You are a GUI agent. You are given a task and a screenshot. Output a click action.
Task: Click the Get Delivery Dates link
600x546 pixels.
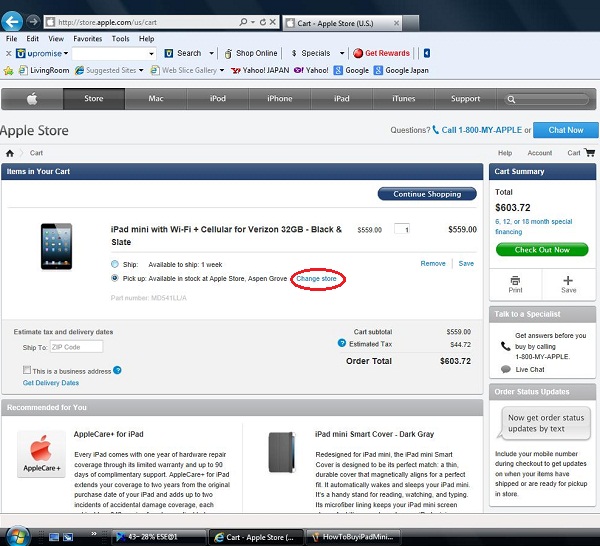coord(51,383)
